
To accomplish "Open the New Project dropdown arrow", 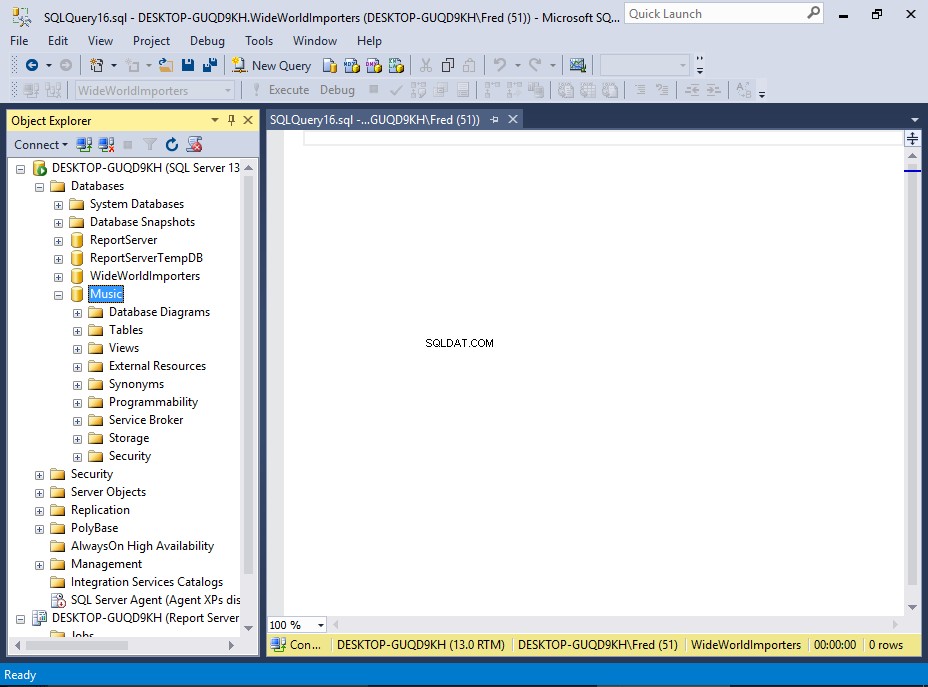I will click(114, 65).
